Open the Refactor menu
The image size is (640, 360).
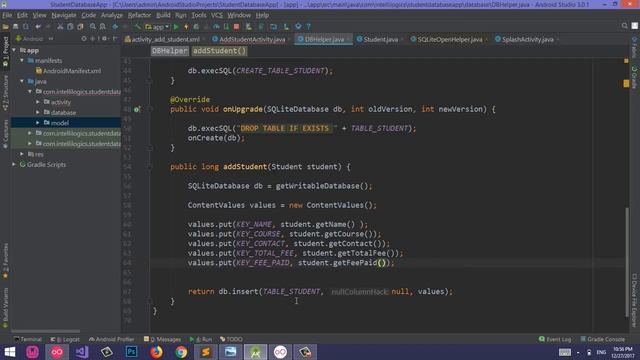point(139,15)
